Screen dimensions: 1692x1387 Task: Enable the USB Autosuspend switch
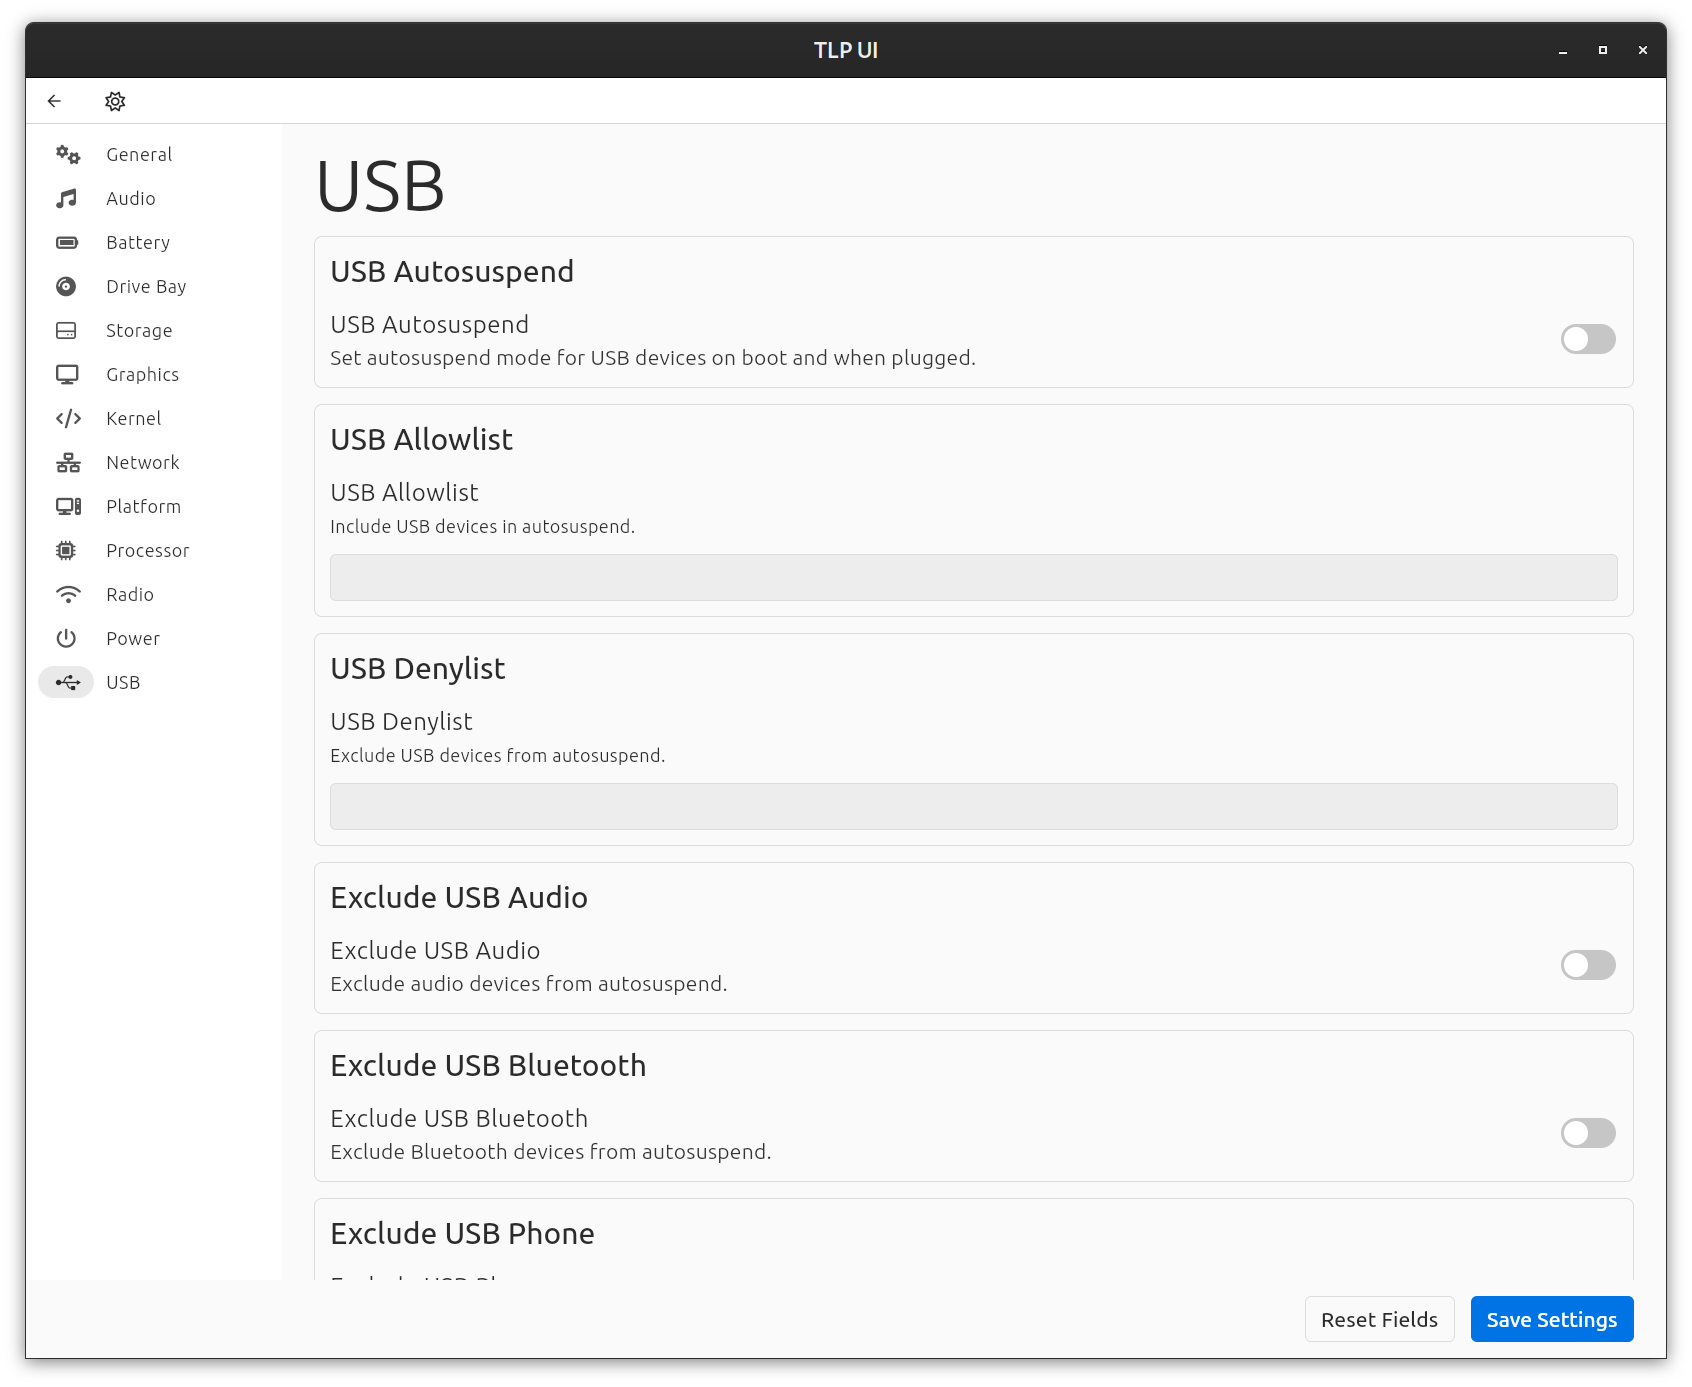[1588, 339]
